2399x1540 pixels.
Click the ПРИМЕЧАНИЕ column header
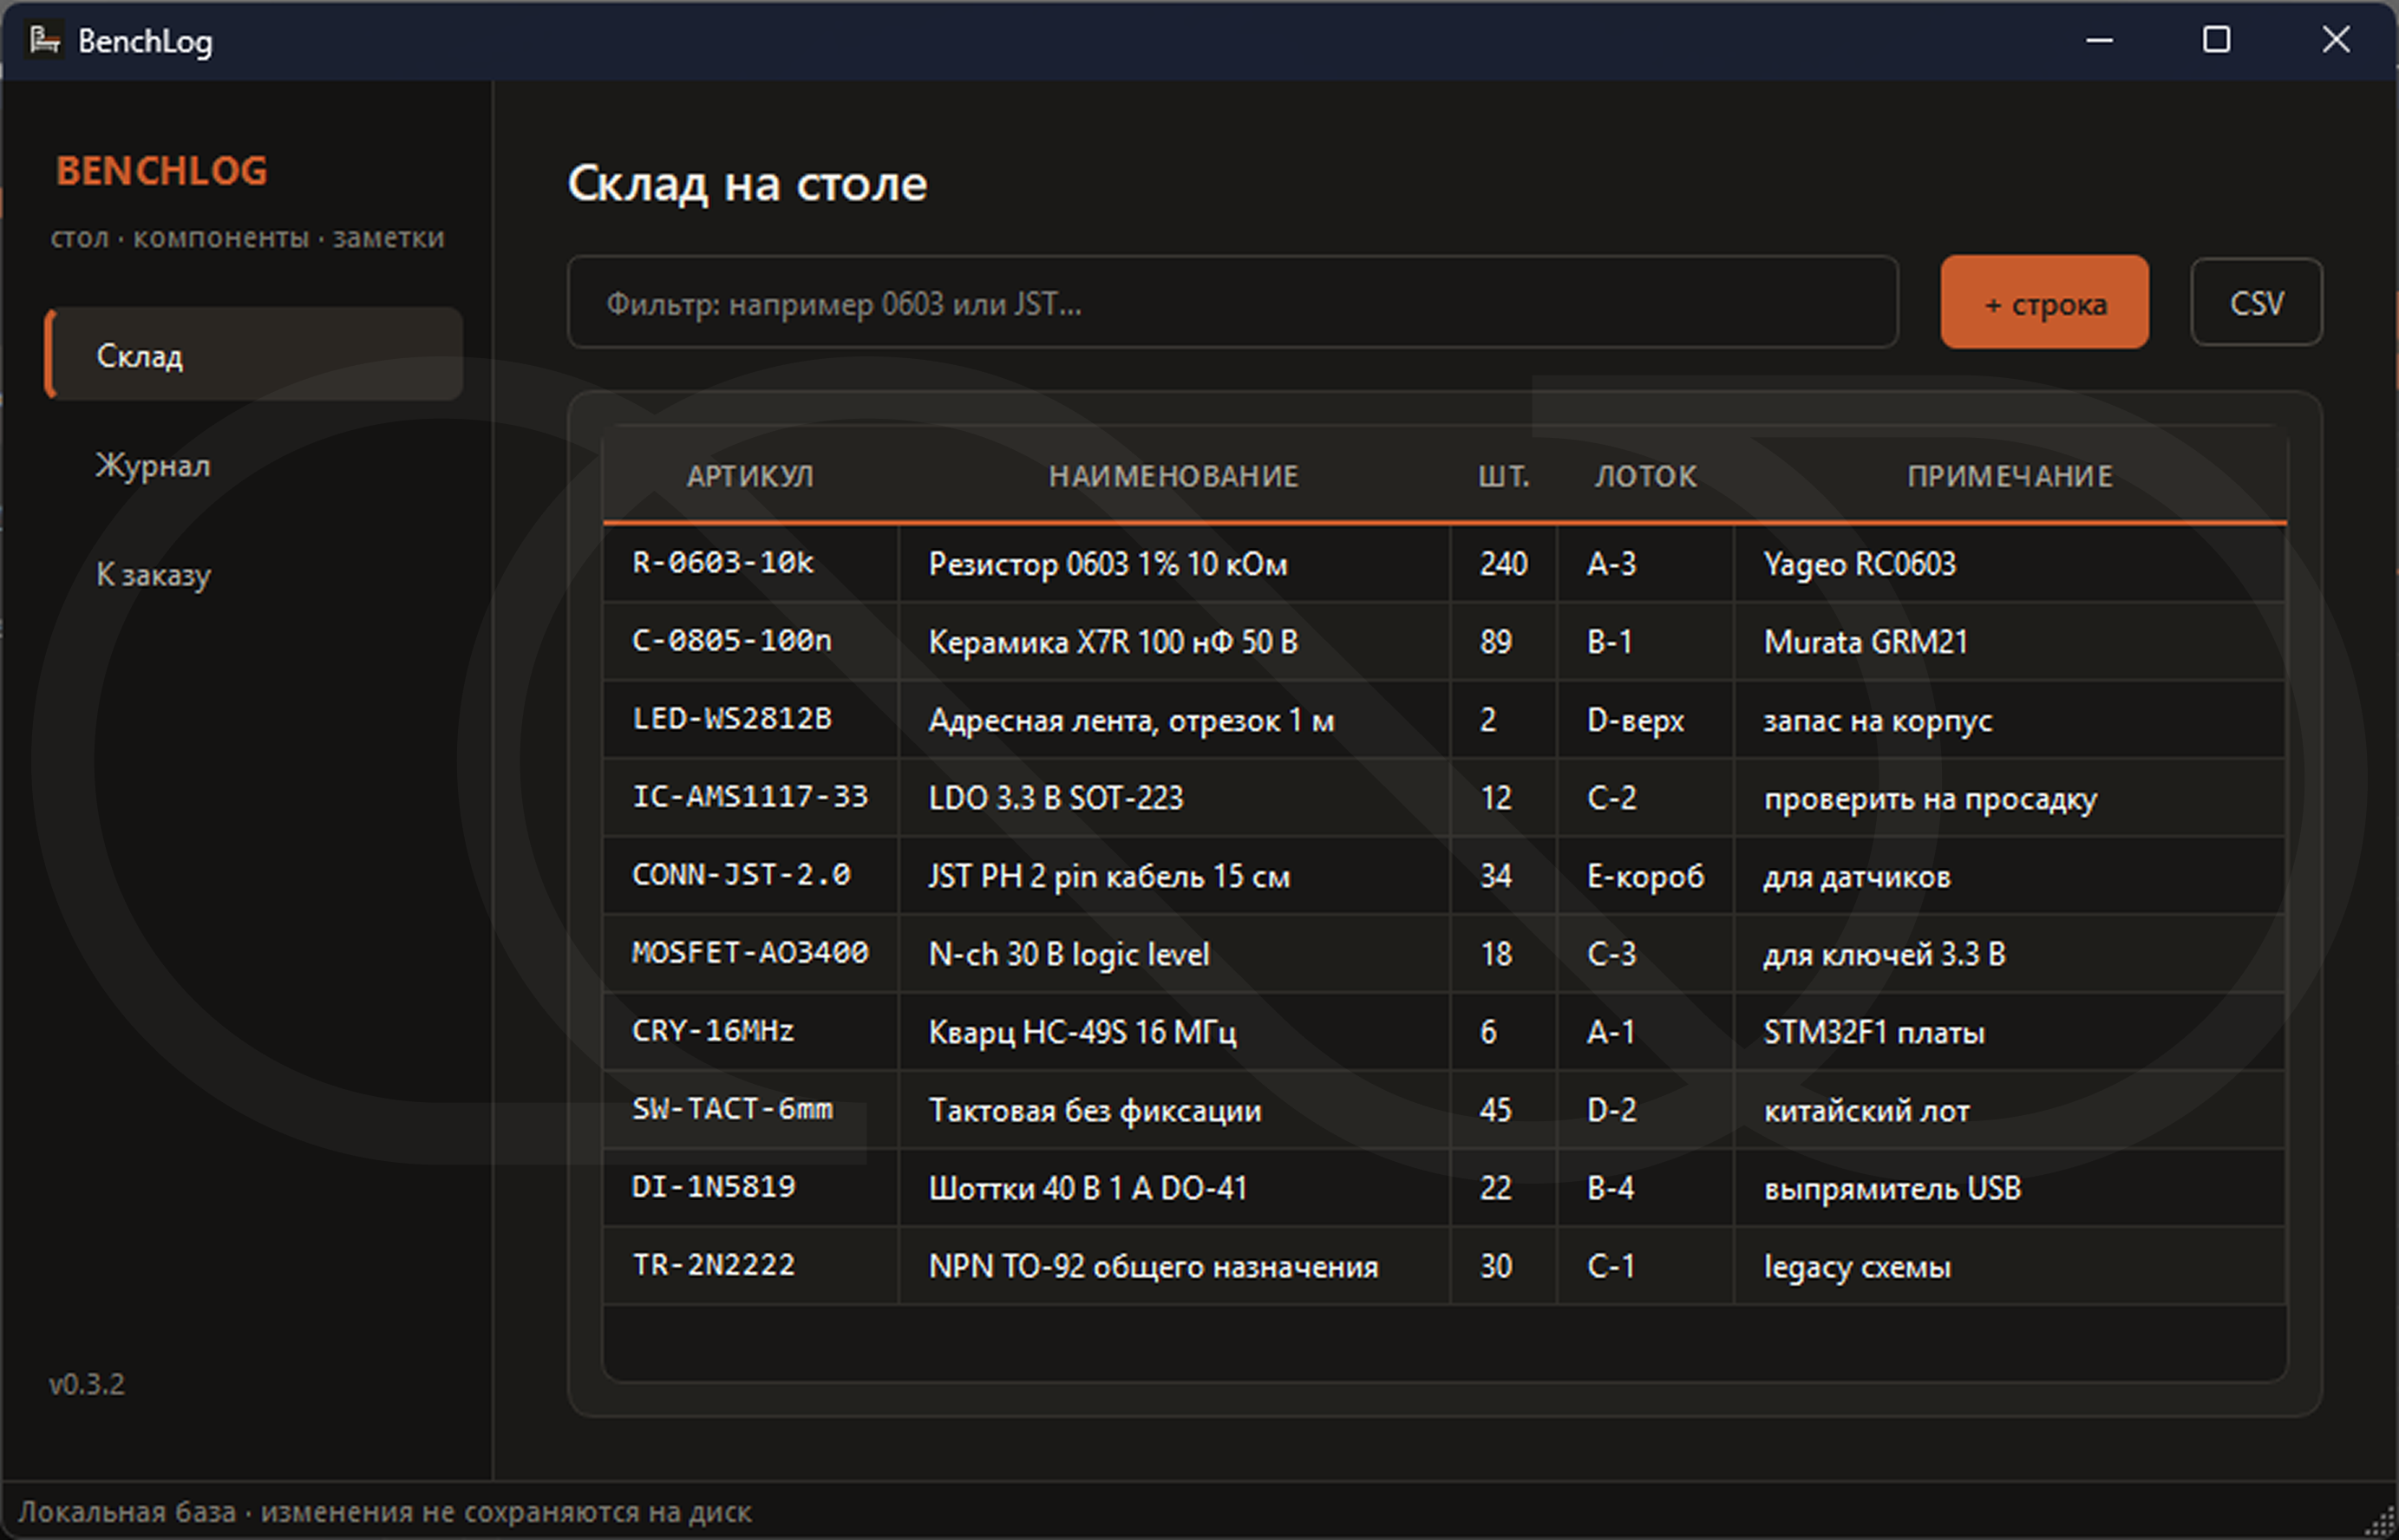pos(2009,476)
